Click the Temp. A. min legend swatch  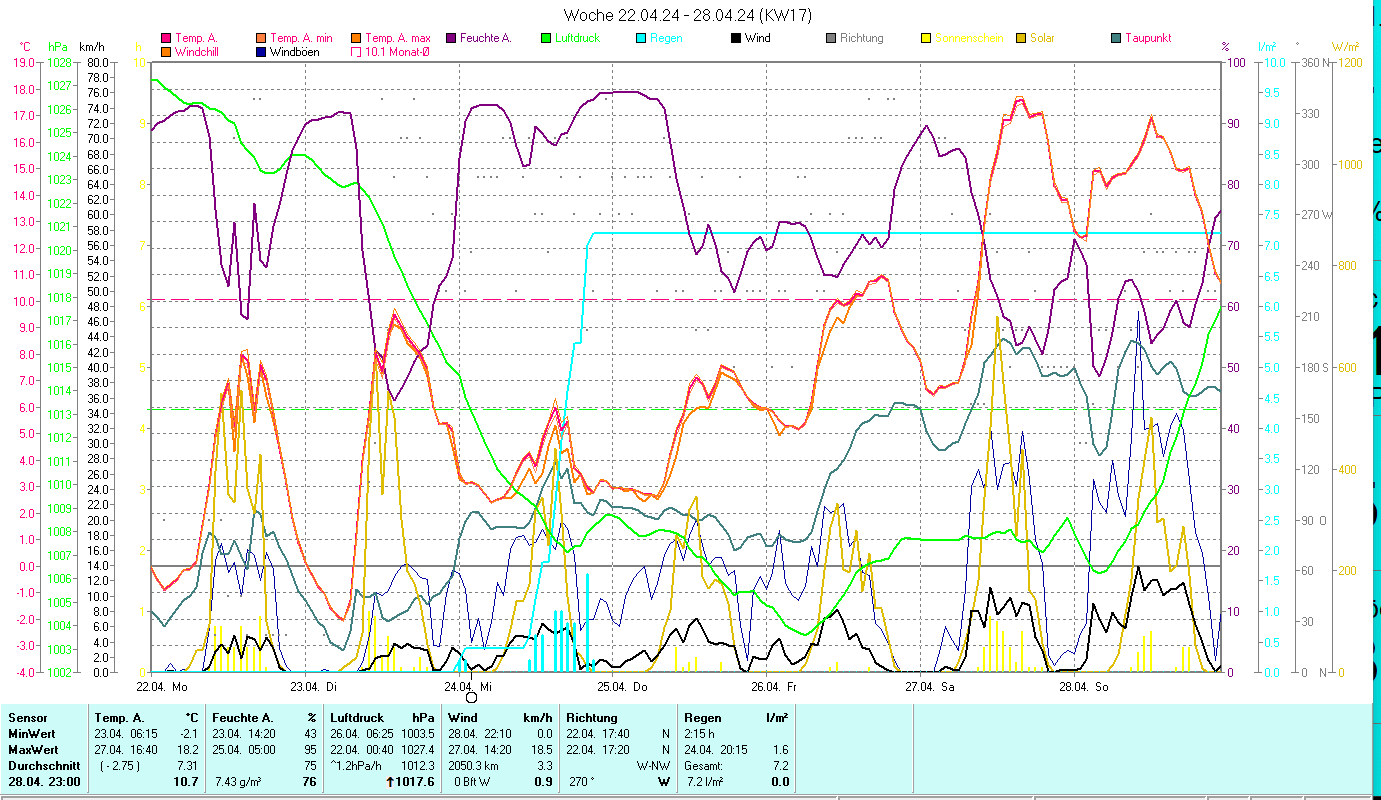click(x=261, y=39)
